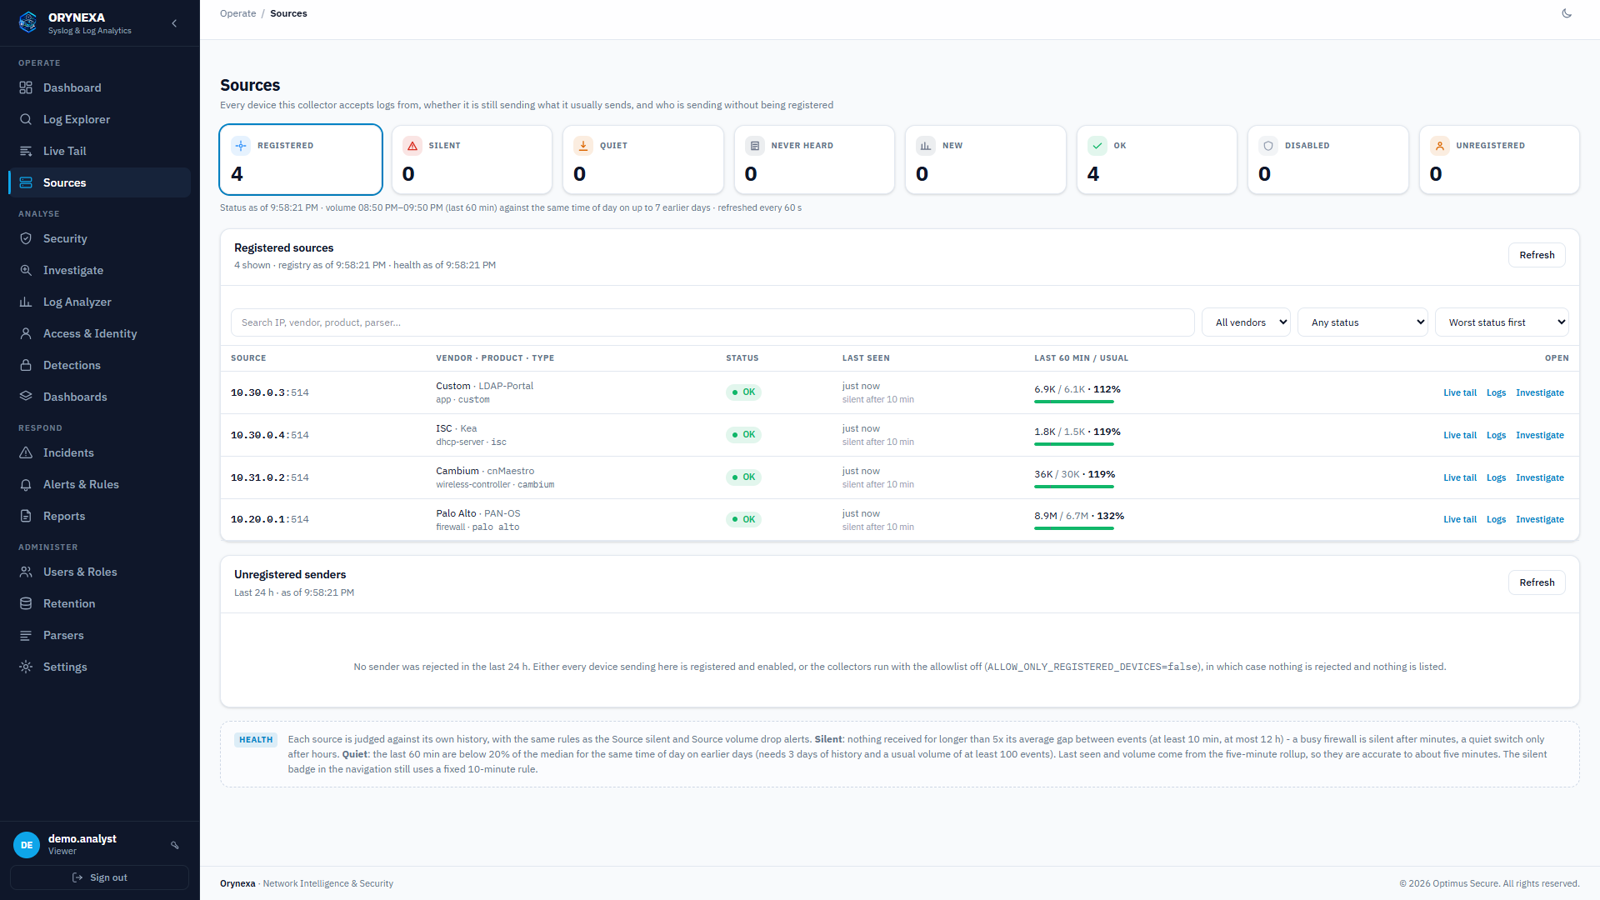The width and height of the screenshot is (1600, 900).
Task: Click the Users & Roles people icon
Action: [26, 572]
